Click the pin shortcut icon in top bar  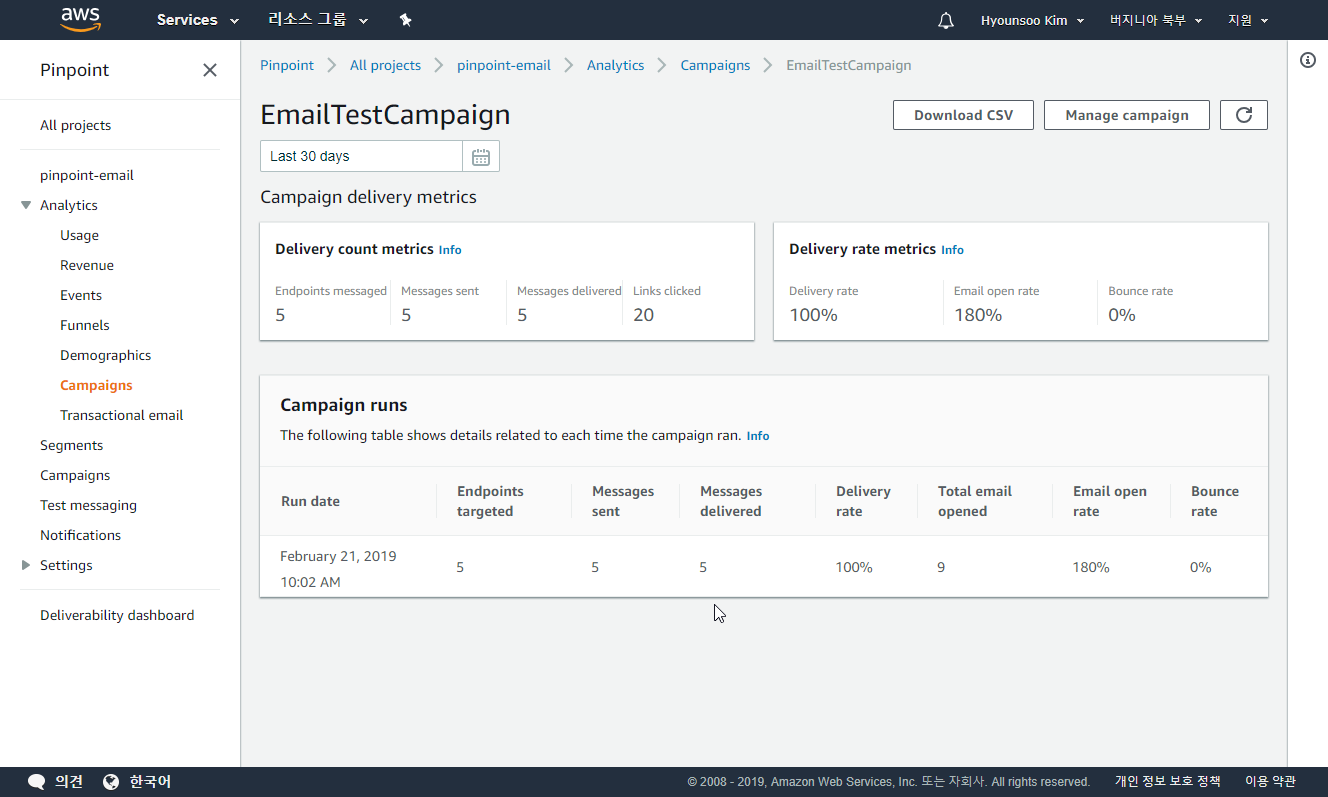(405, 20)
